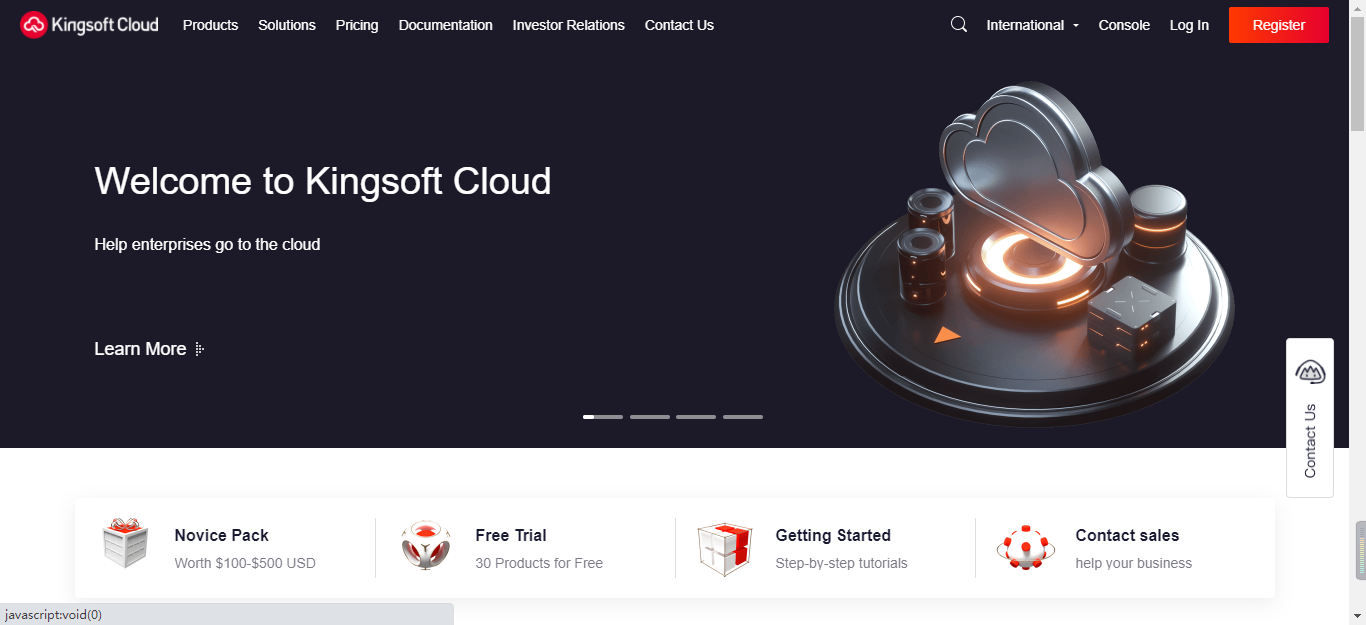Screen dimensions: 1366x625
Task: Open the search magnifier icon
Action: click(x=959, y=25)
